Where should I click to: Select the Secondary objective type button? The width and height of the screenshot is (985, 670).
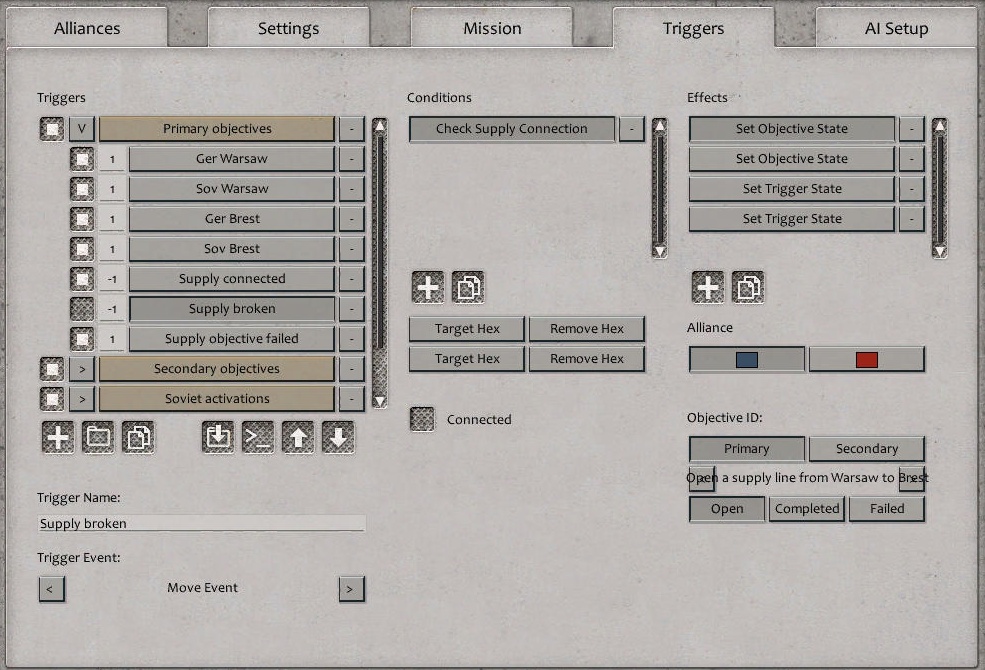click(x=867, y=449)
